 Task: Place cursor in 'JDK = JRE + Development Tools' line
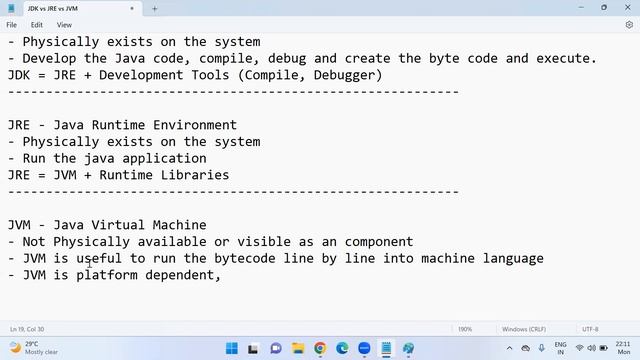[195, 75]
